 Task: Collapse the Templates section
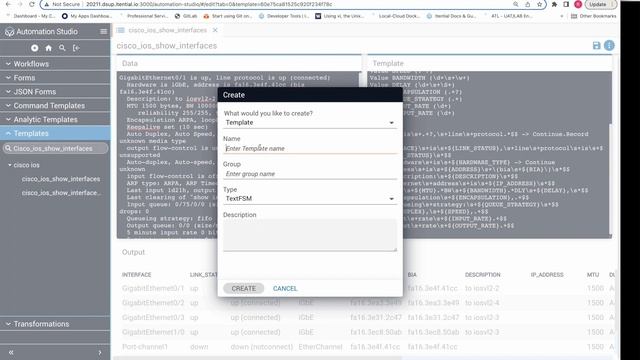(x=55, y=133)
